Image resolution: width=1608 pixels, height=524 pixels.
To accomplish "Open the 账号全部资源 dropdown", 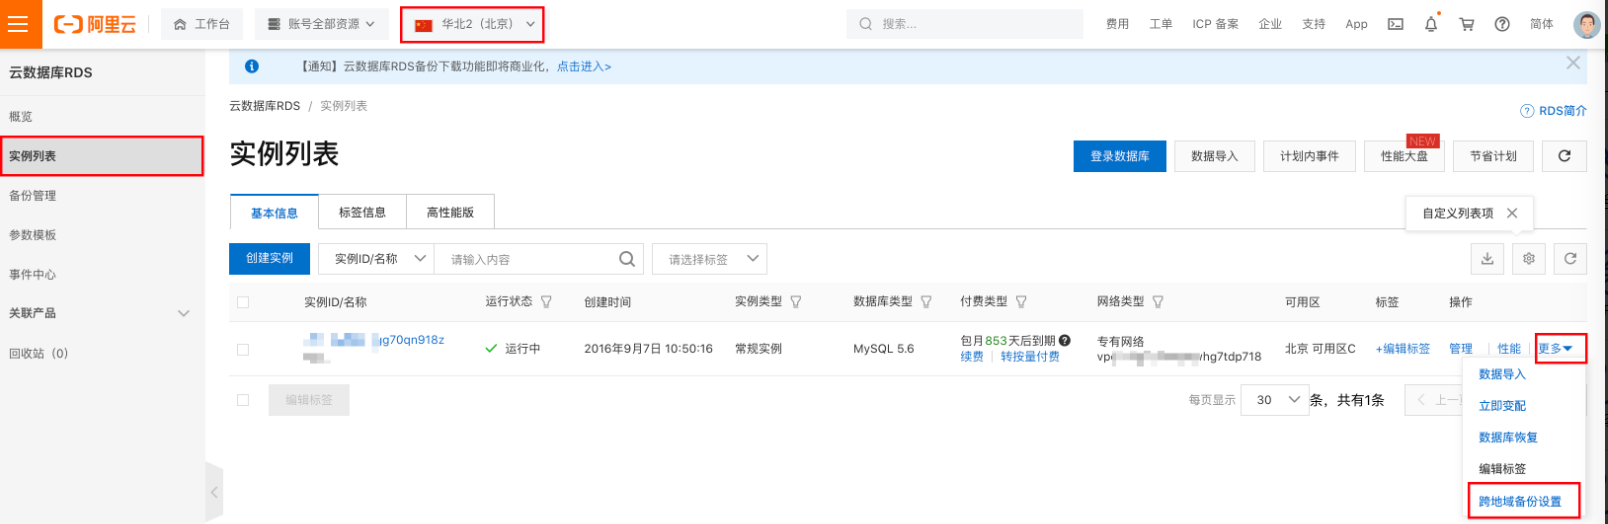I will pos(322,24).
